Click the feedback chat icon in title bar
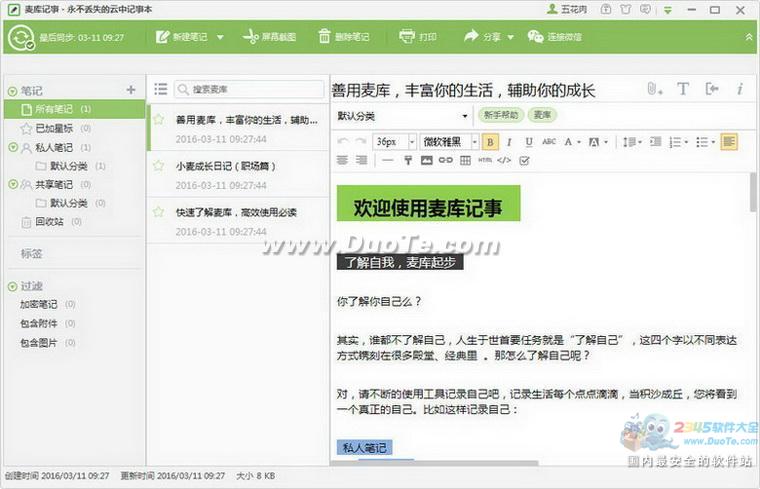This screenshot has width=760, height=489. (645, 9)
